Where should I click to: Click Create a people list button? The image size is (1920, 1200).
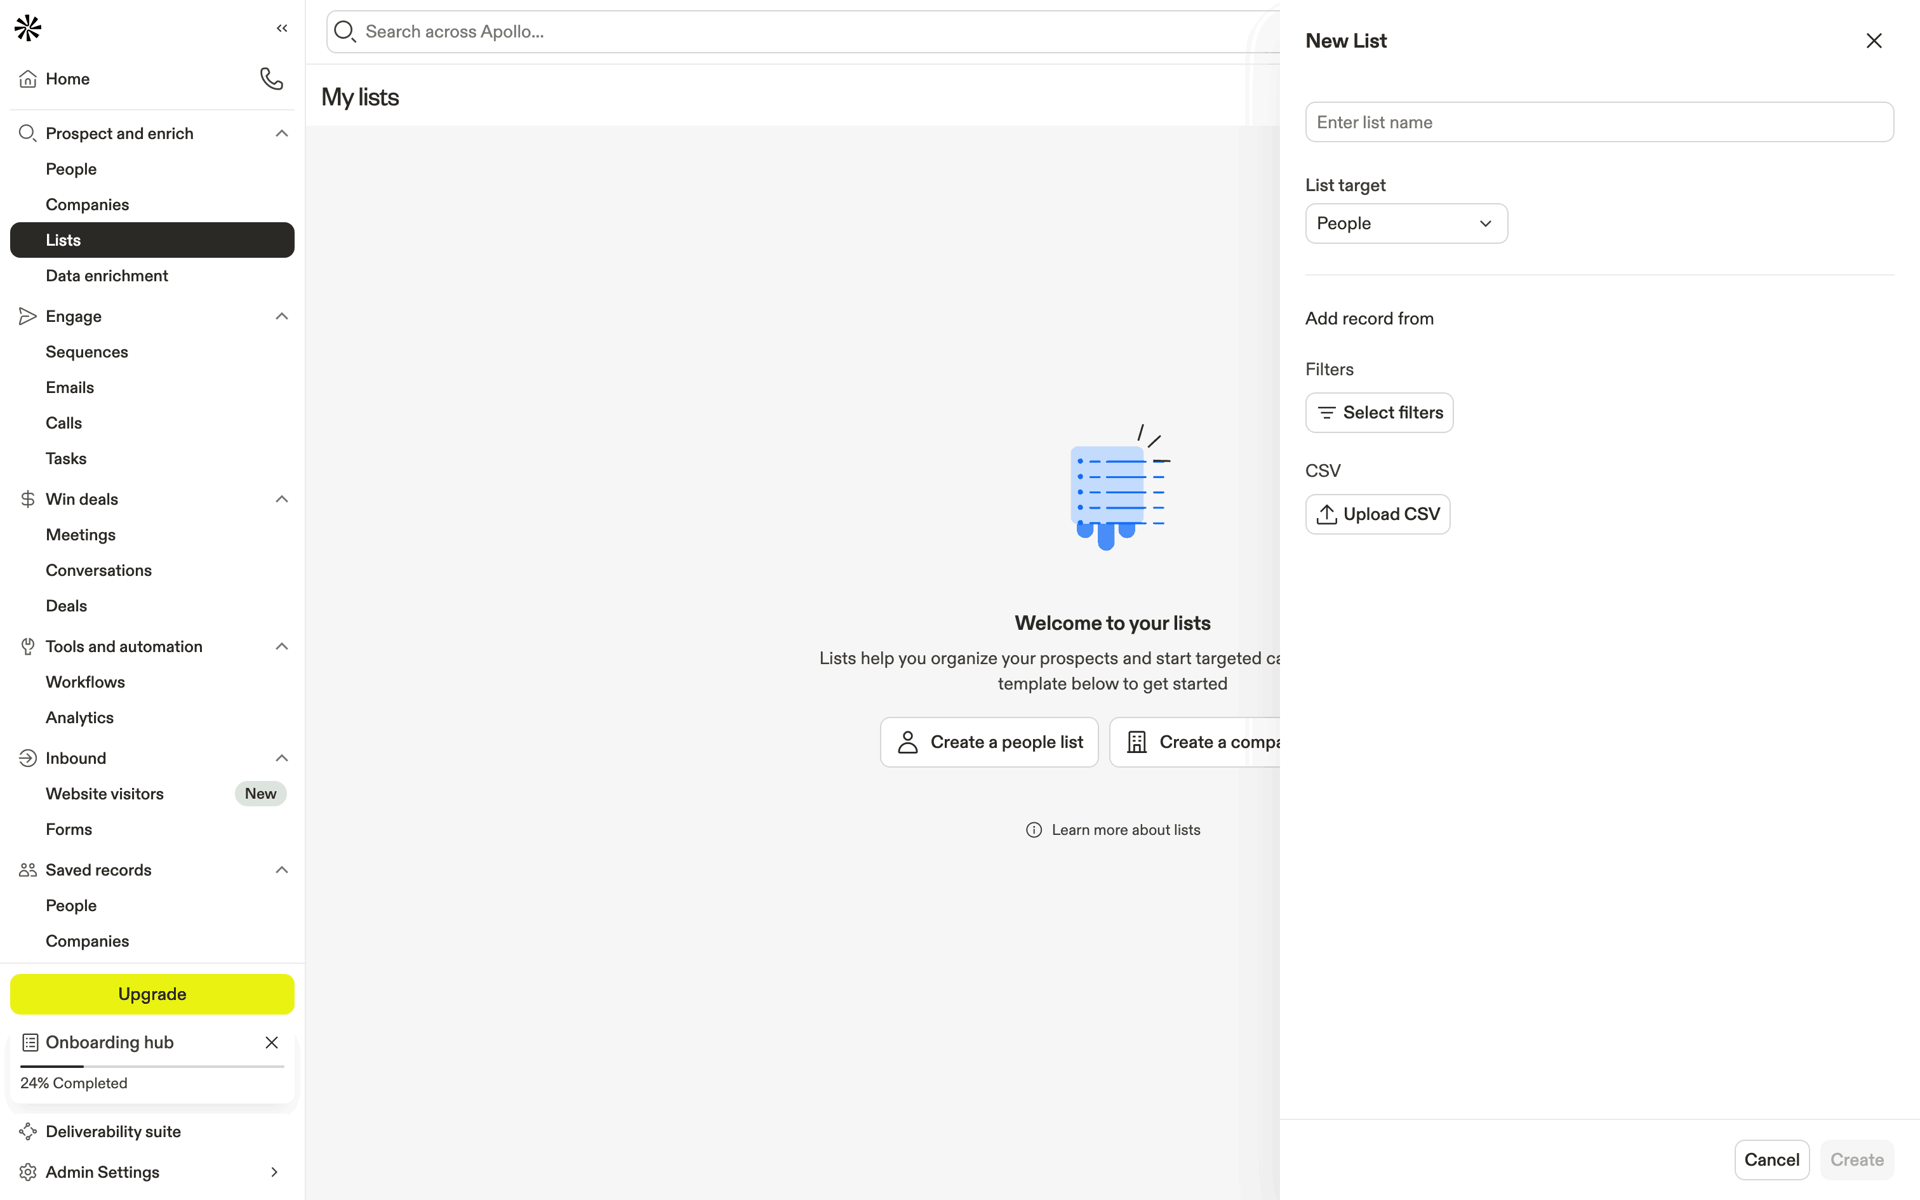[989, 742]
